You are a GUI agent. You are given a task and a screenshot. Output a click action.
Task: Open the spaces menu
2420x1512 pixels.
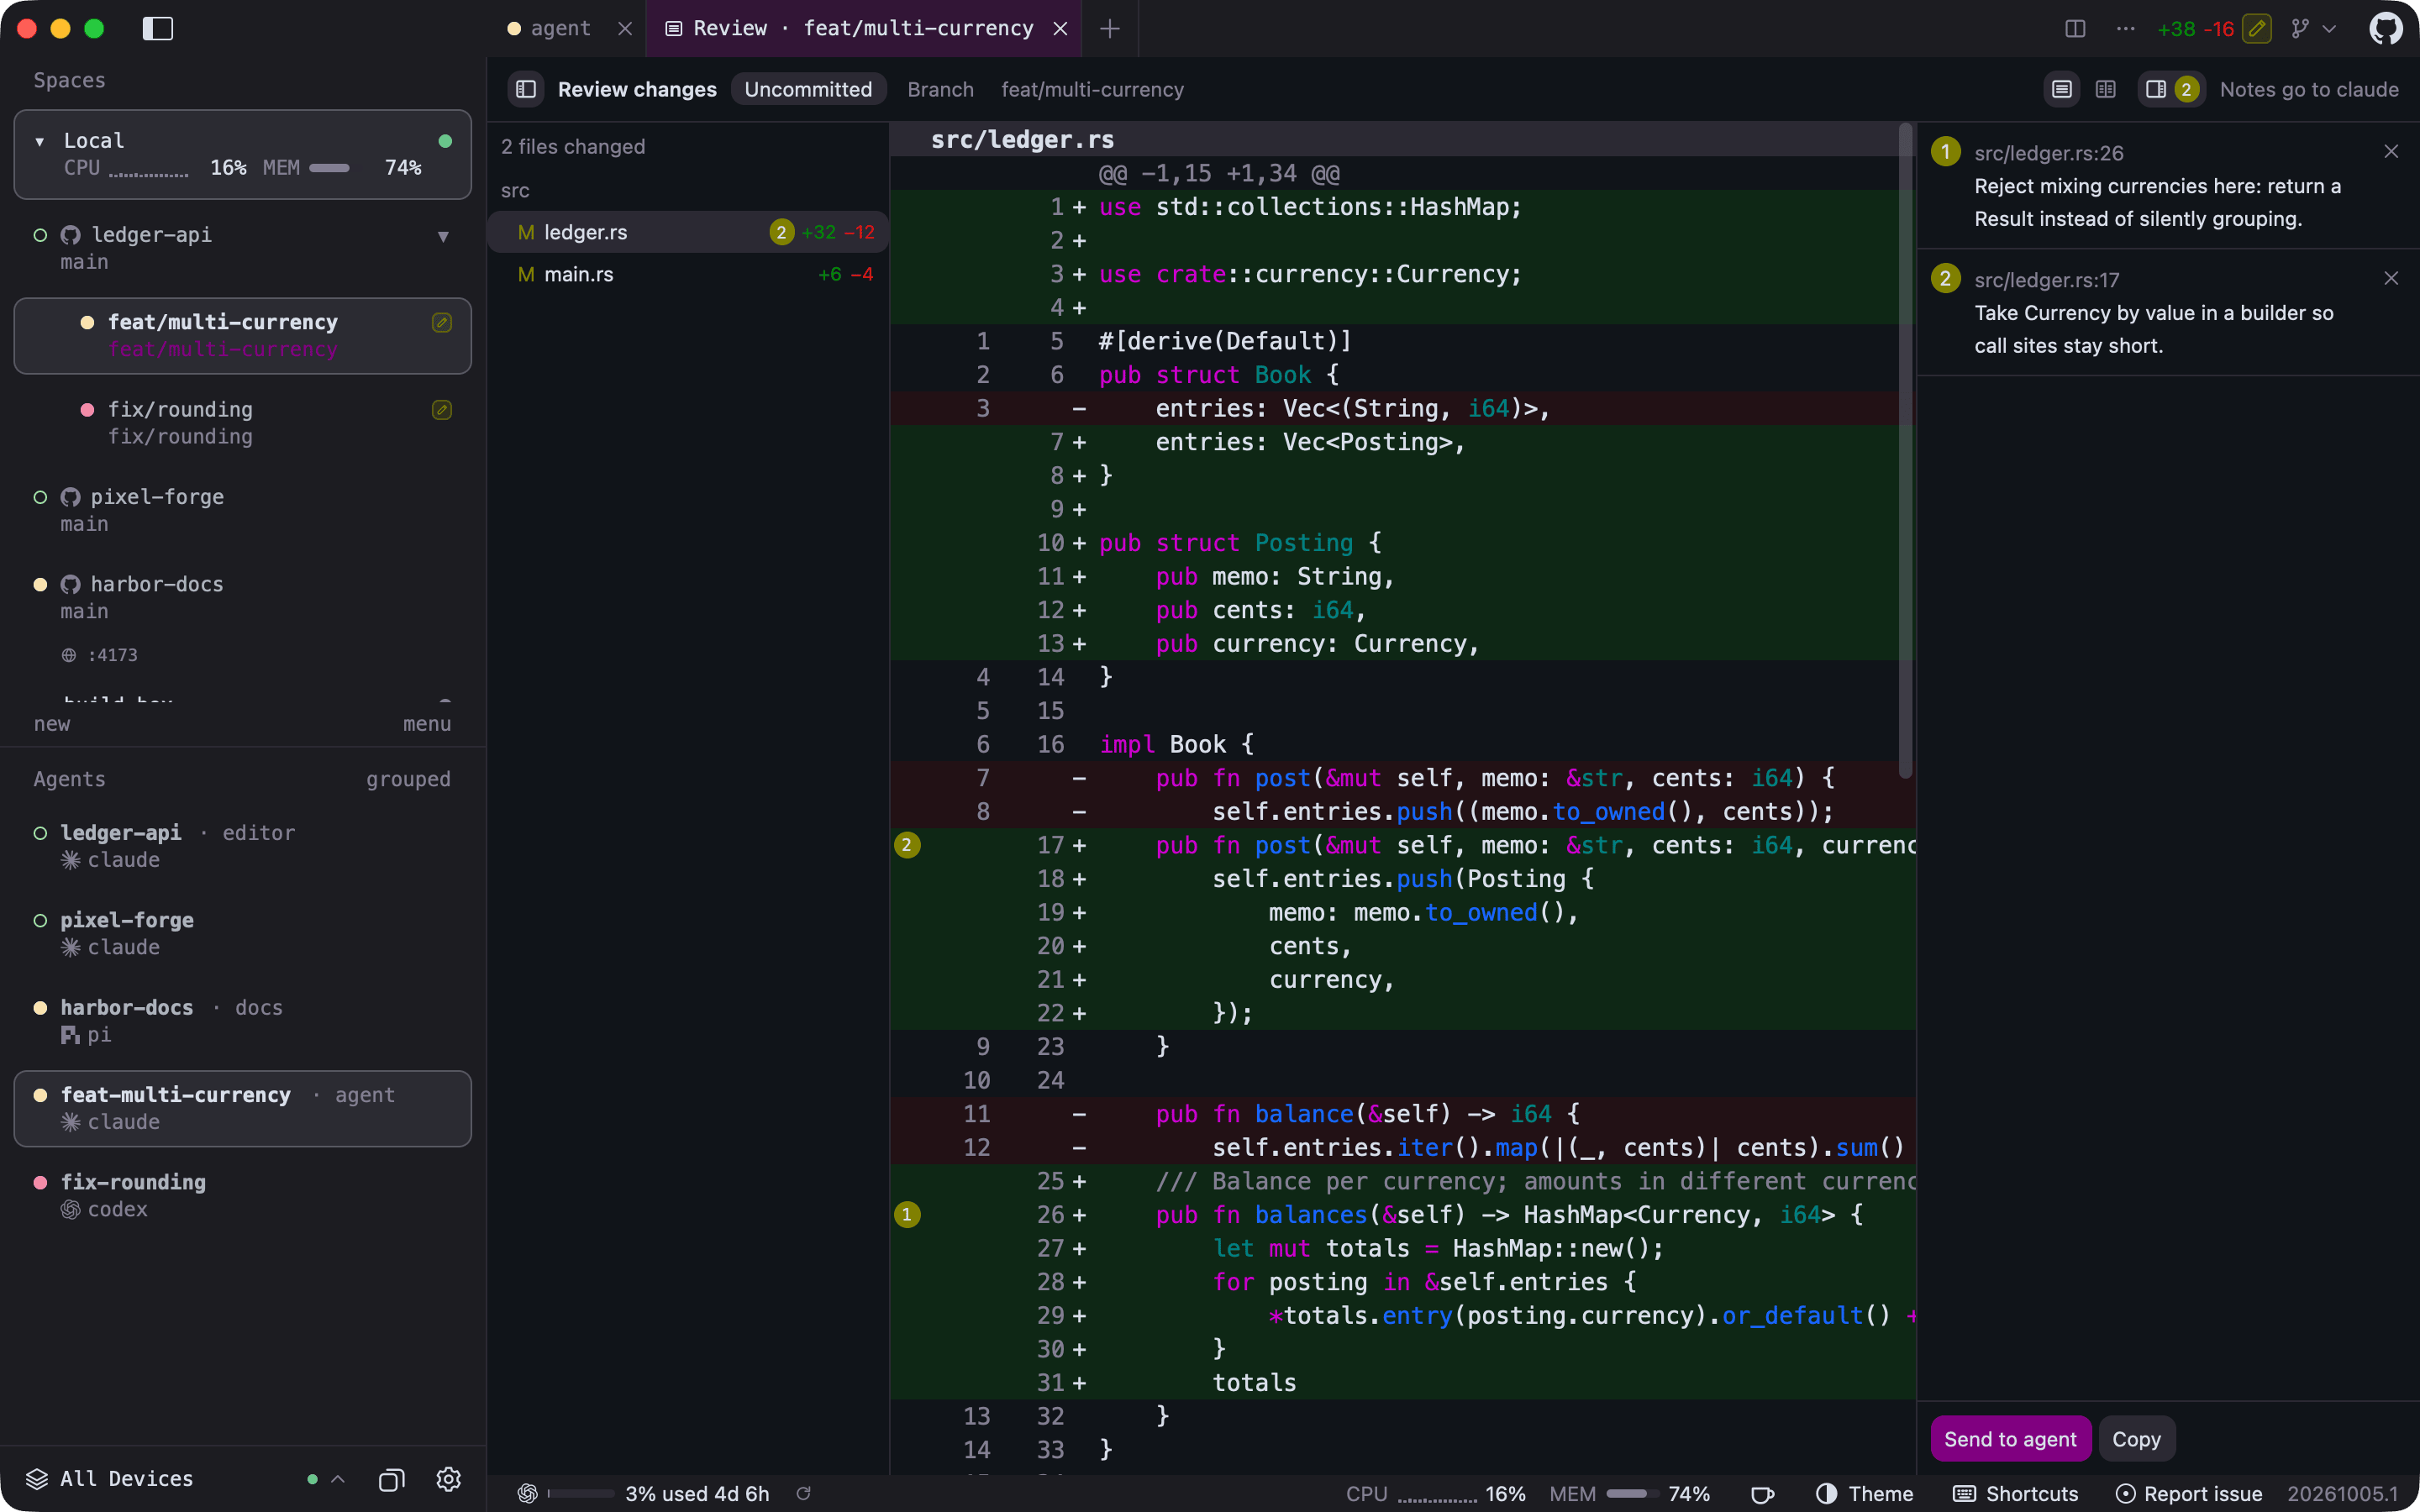(427, 725)
